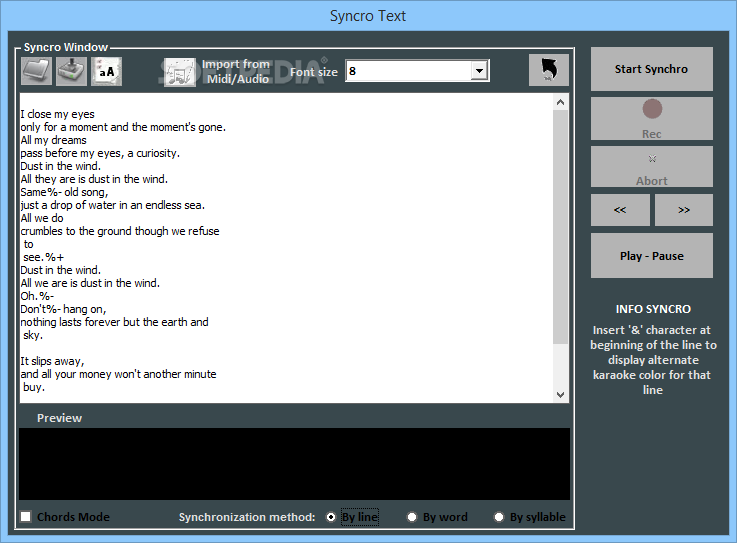
Task: Click the line 'Same%- old song,'
Action: pyautogui.click(x=64, y=192)
